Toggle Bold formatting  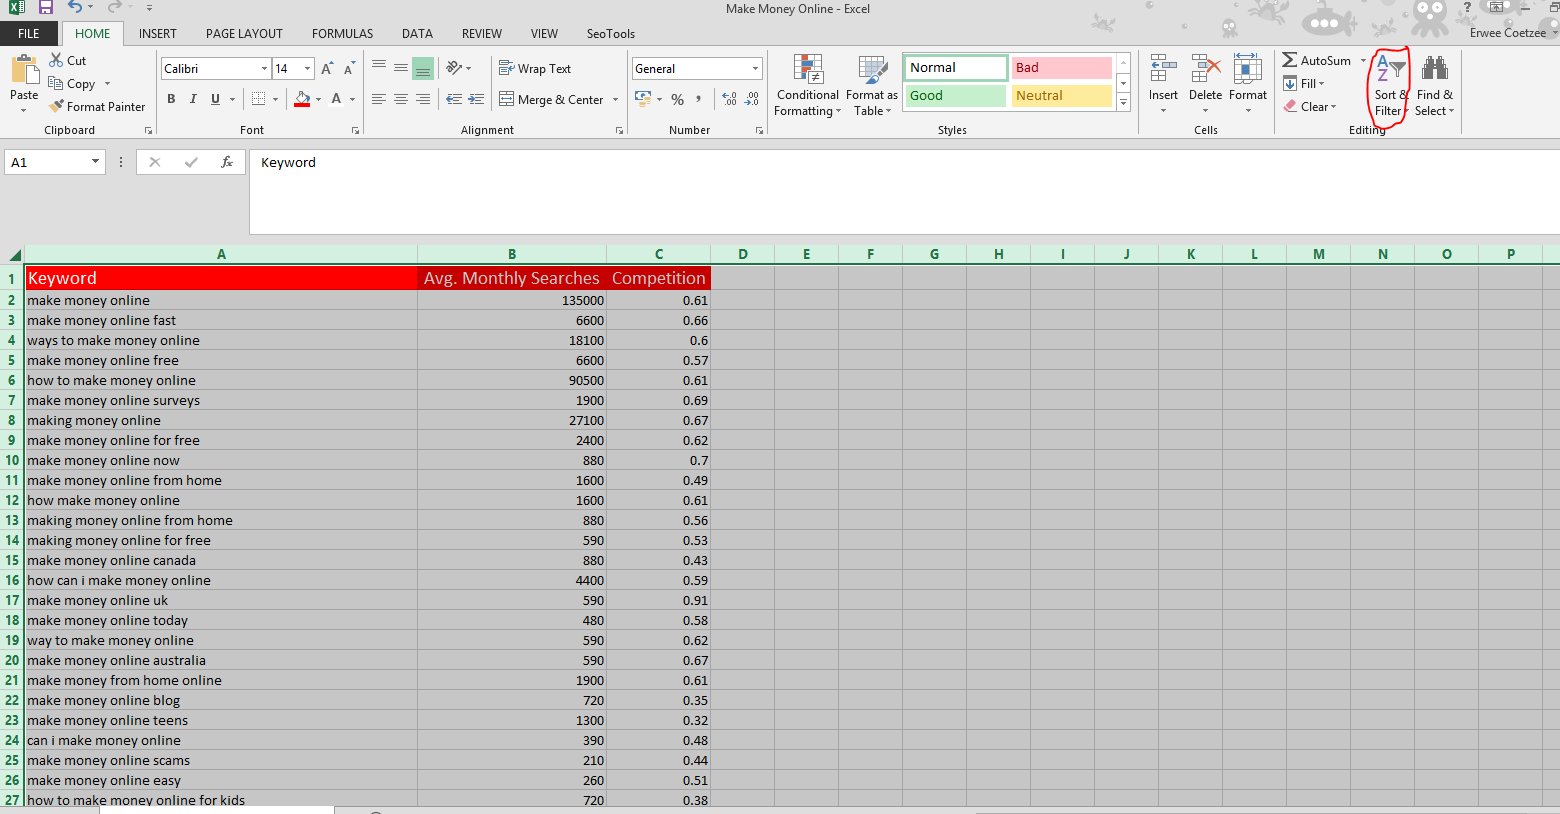(x=171, y=99)
